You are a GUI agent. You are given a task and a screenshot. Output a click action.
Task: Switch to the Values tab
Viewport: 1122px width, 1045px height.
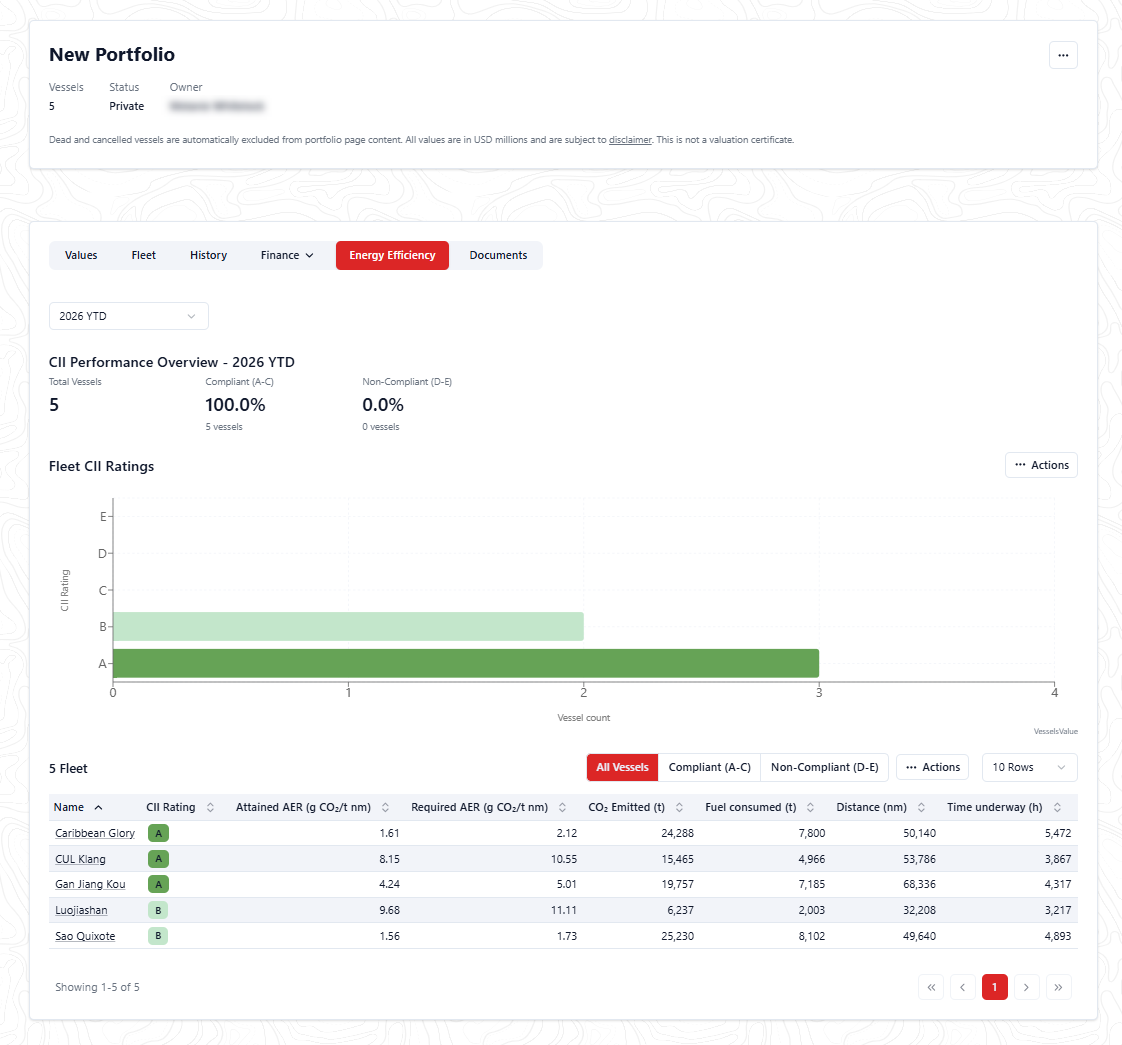(81, 256)
